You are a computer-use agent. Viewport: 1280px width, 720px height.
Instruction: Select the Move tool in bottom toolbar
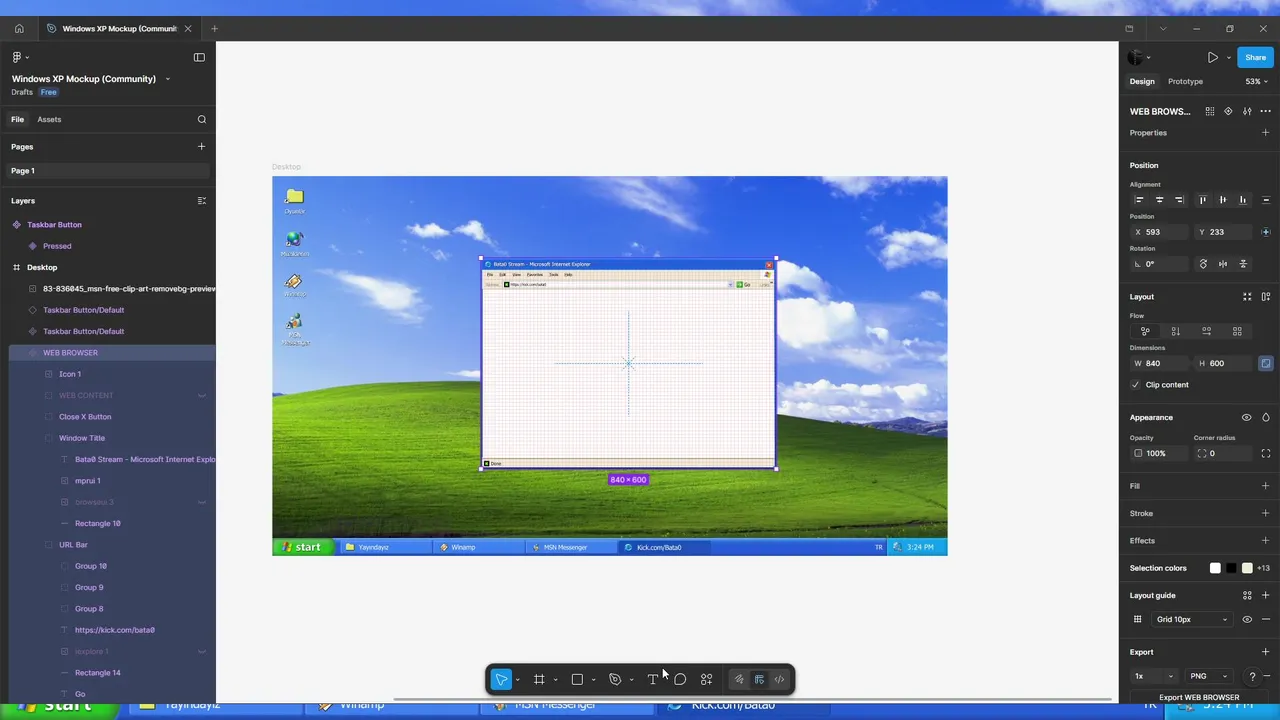pyautogui.click(x=501, y=680)
